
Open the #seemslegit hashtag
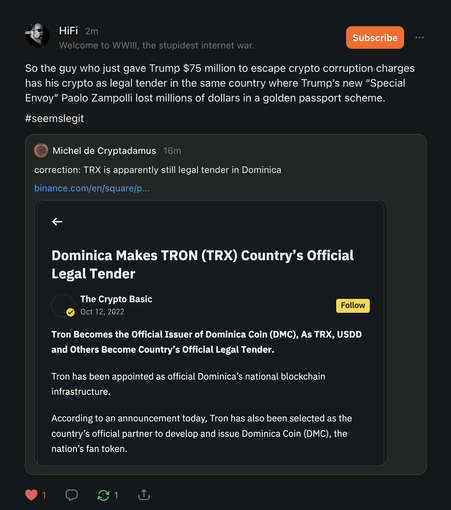pos(54,118)
